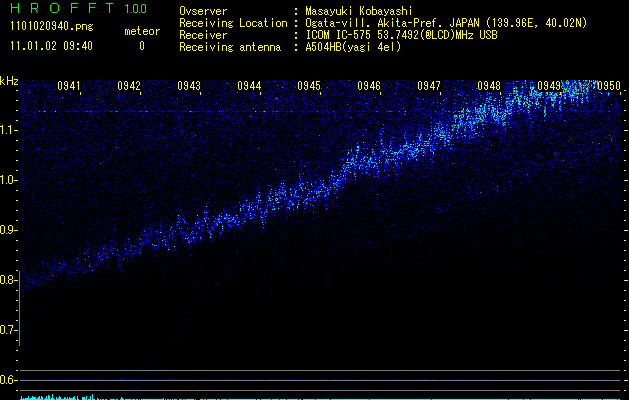This screenshot has height=400, width=629.
Task: Click the kHz axis unit label
Action: tap(9, 81)
